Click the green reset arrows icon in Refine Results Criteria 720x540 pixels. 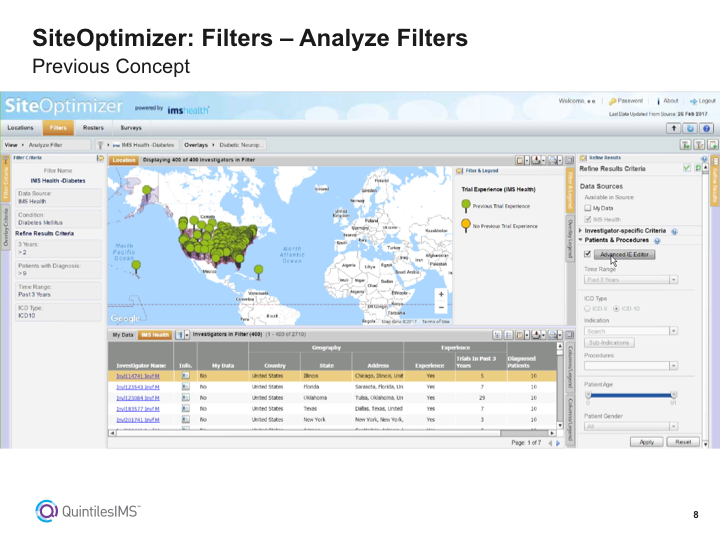(698, 169)
